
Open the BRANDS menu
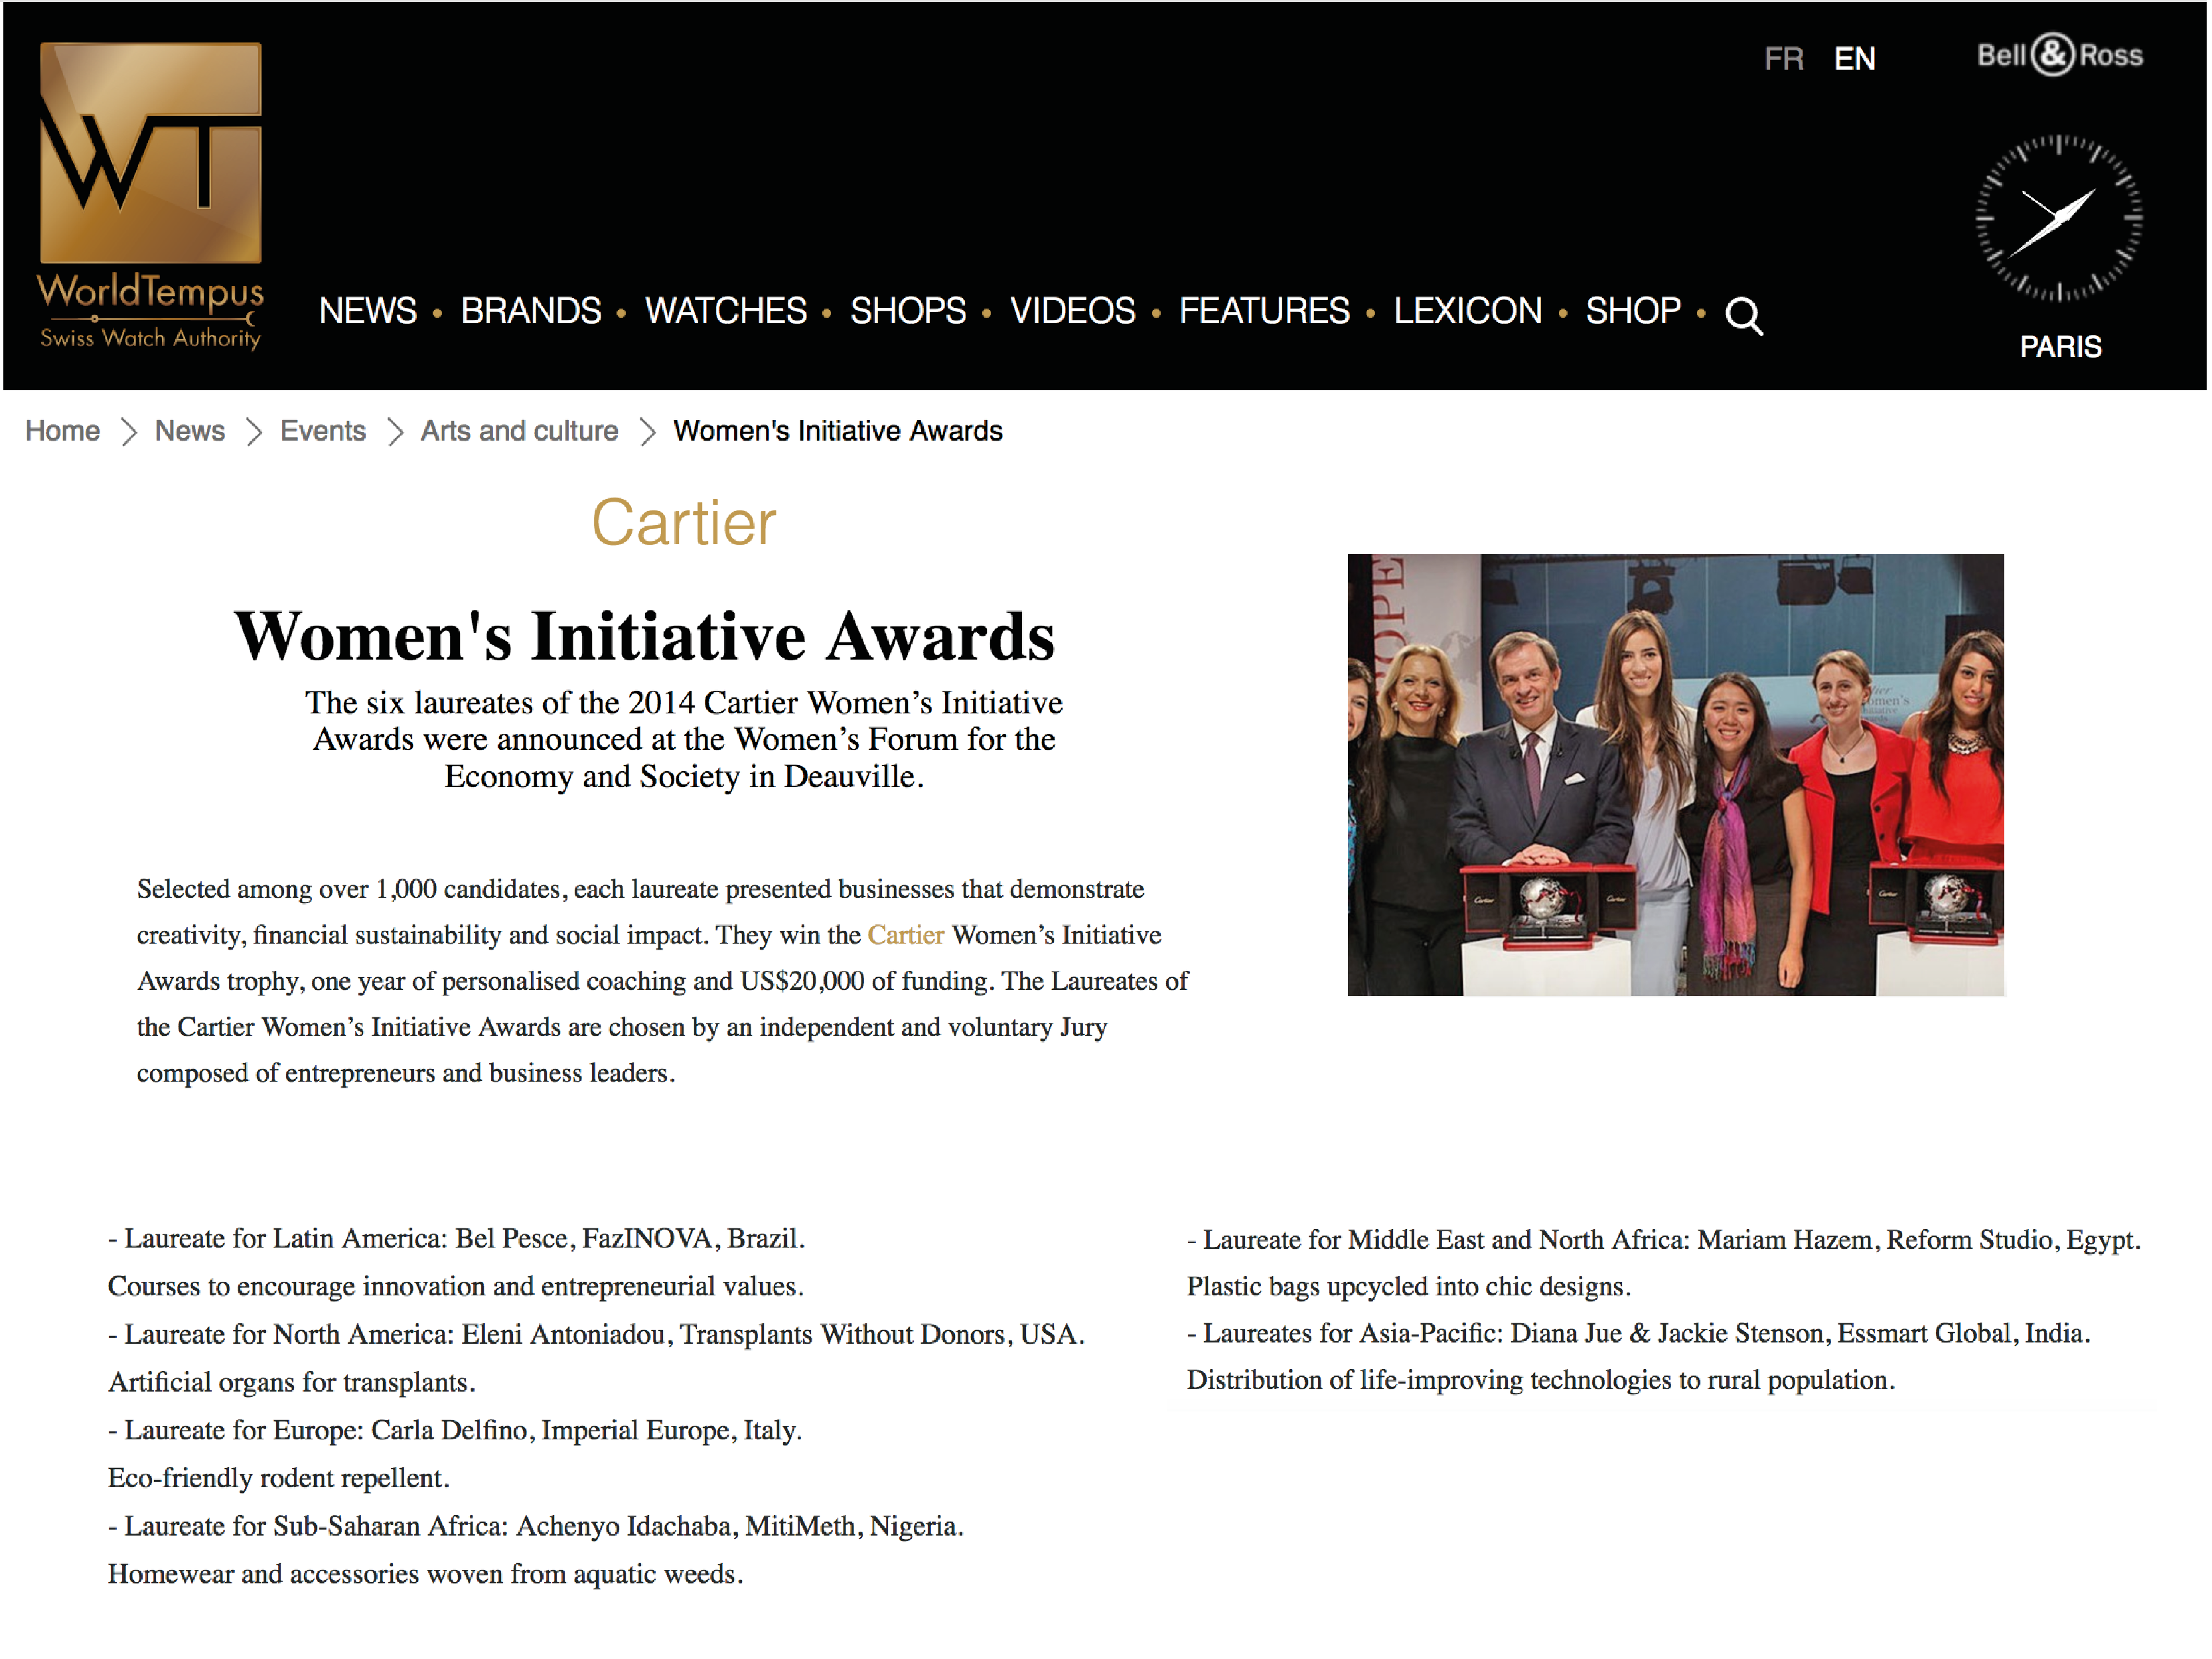530,311
